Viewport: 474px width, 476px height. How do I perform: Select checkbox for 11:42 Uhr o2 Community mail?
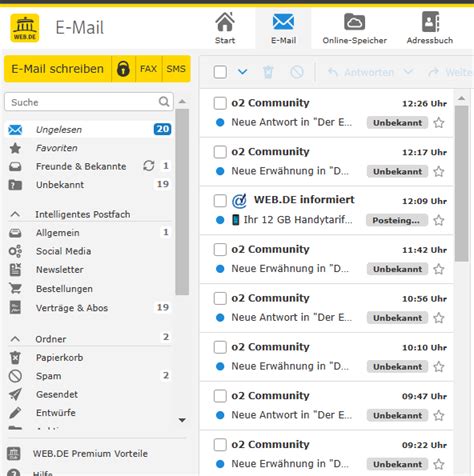click(220, 249)
